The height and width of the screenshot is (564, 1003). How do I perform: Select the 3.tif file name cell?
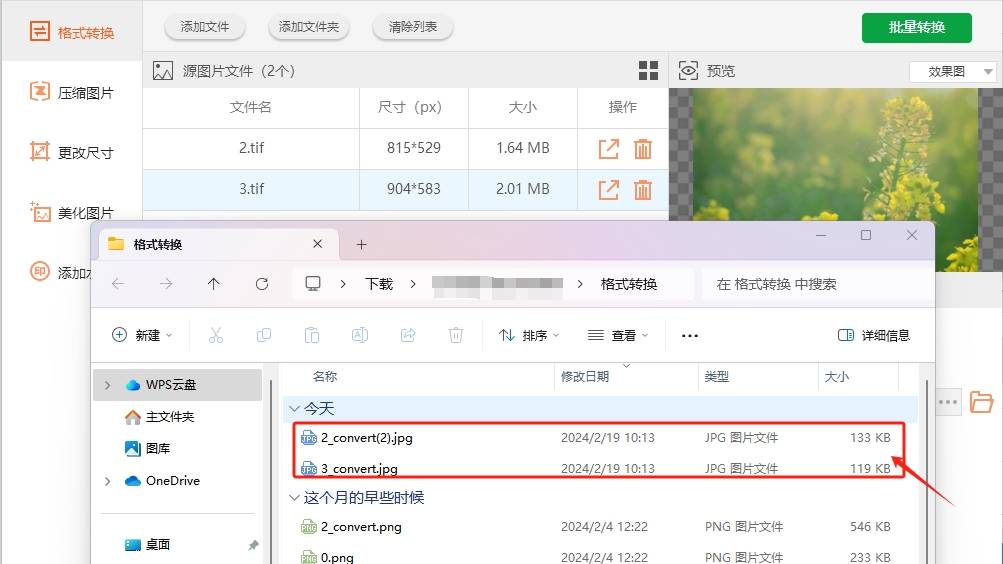coord(251,189)
